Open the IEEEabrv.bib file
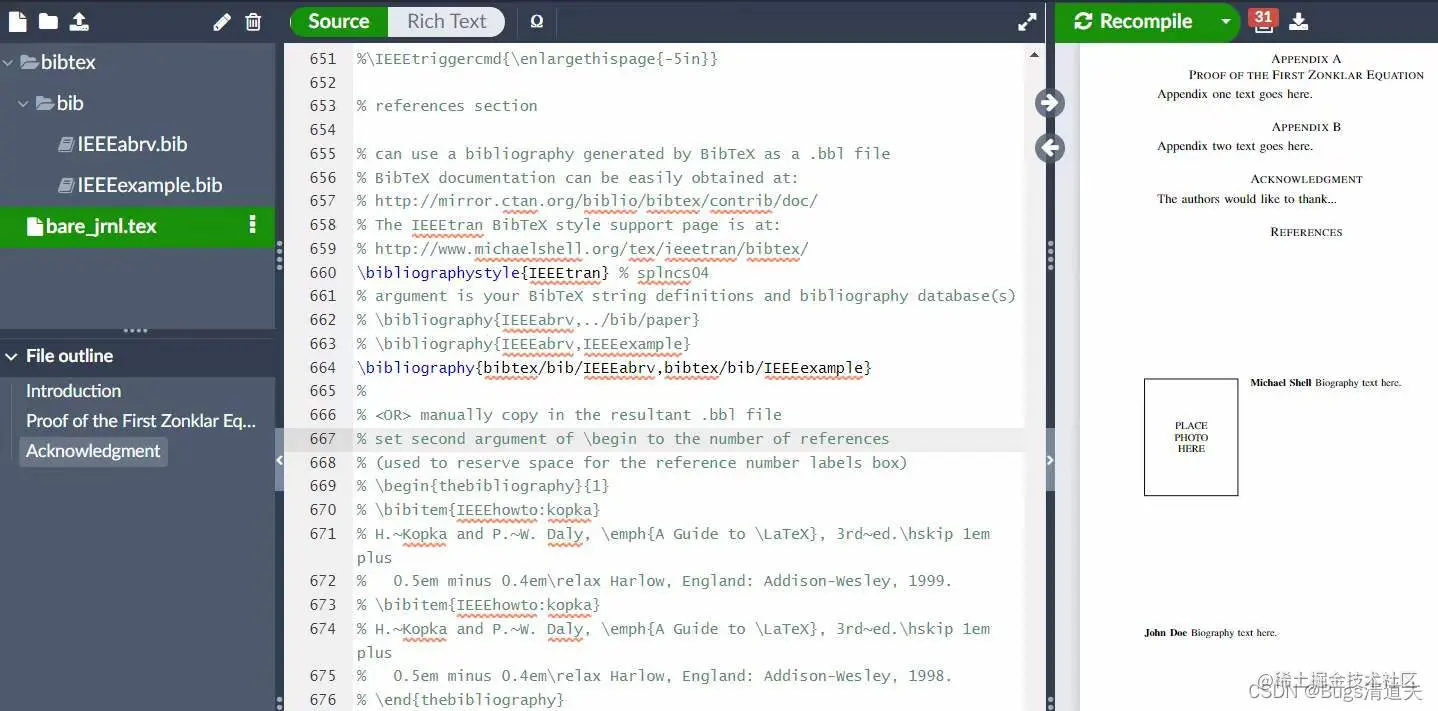Viewport: 1438px width, 711px height. pos(132,144)
